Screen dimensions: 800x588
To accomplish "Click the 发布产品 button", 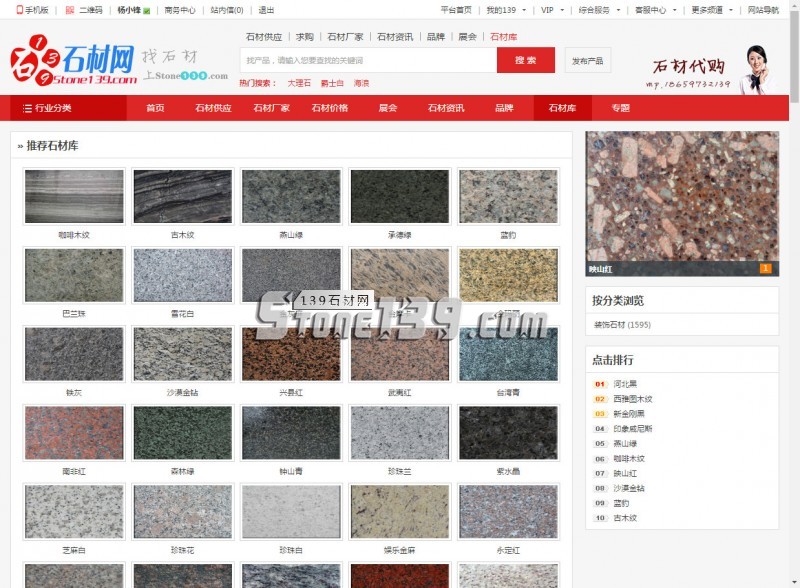I will (587, 61).
